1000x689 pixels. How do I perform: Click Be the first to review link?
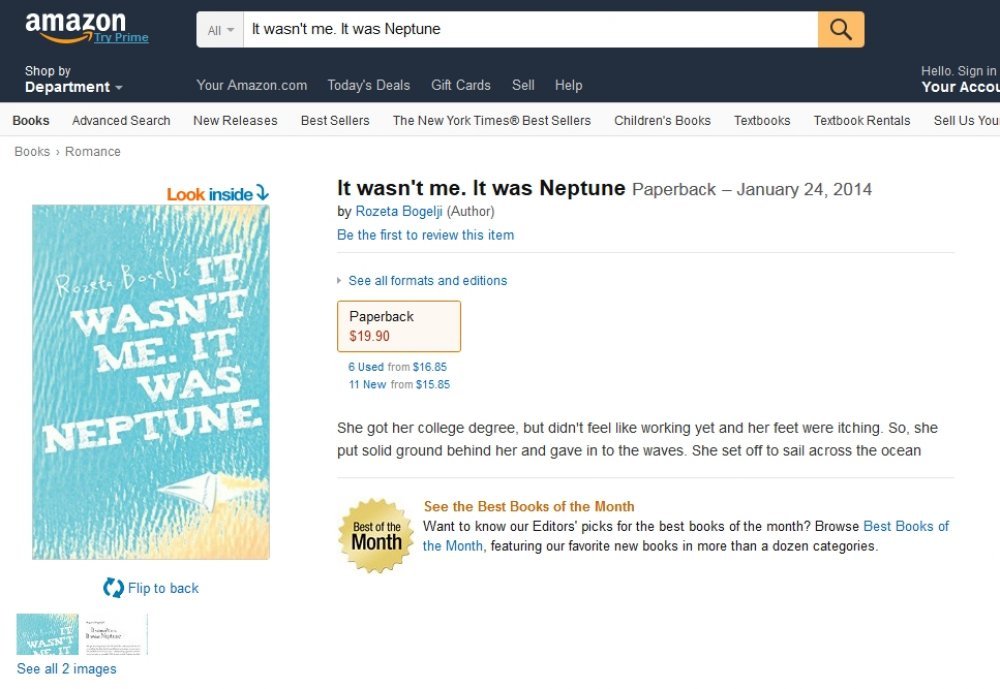(425, 235)
